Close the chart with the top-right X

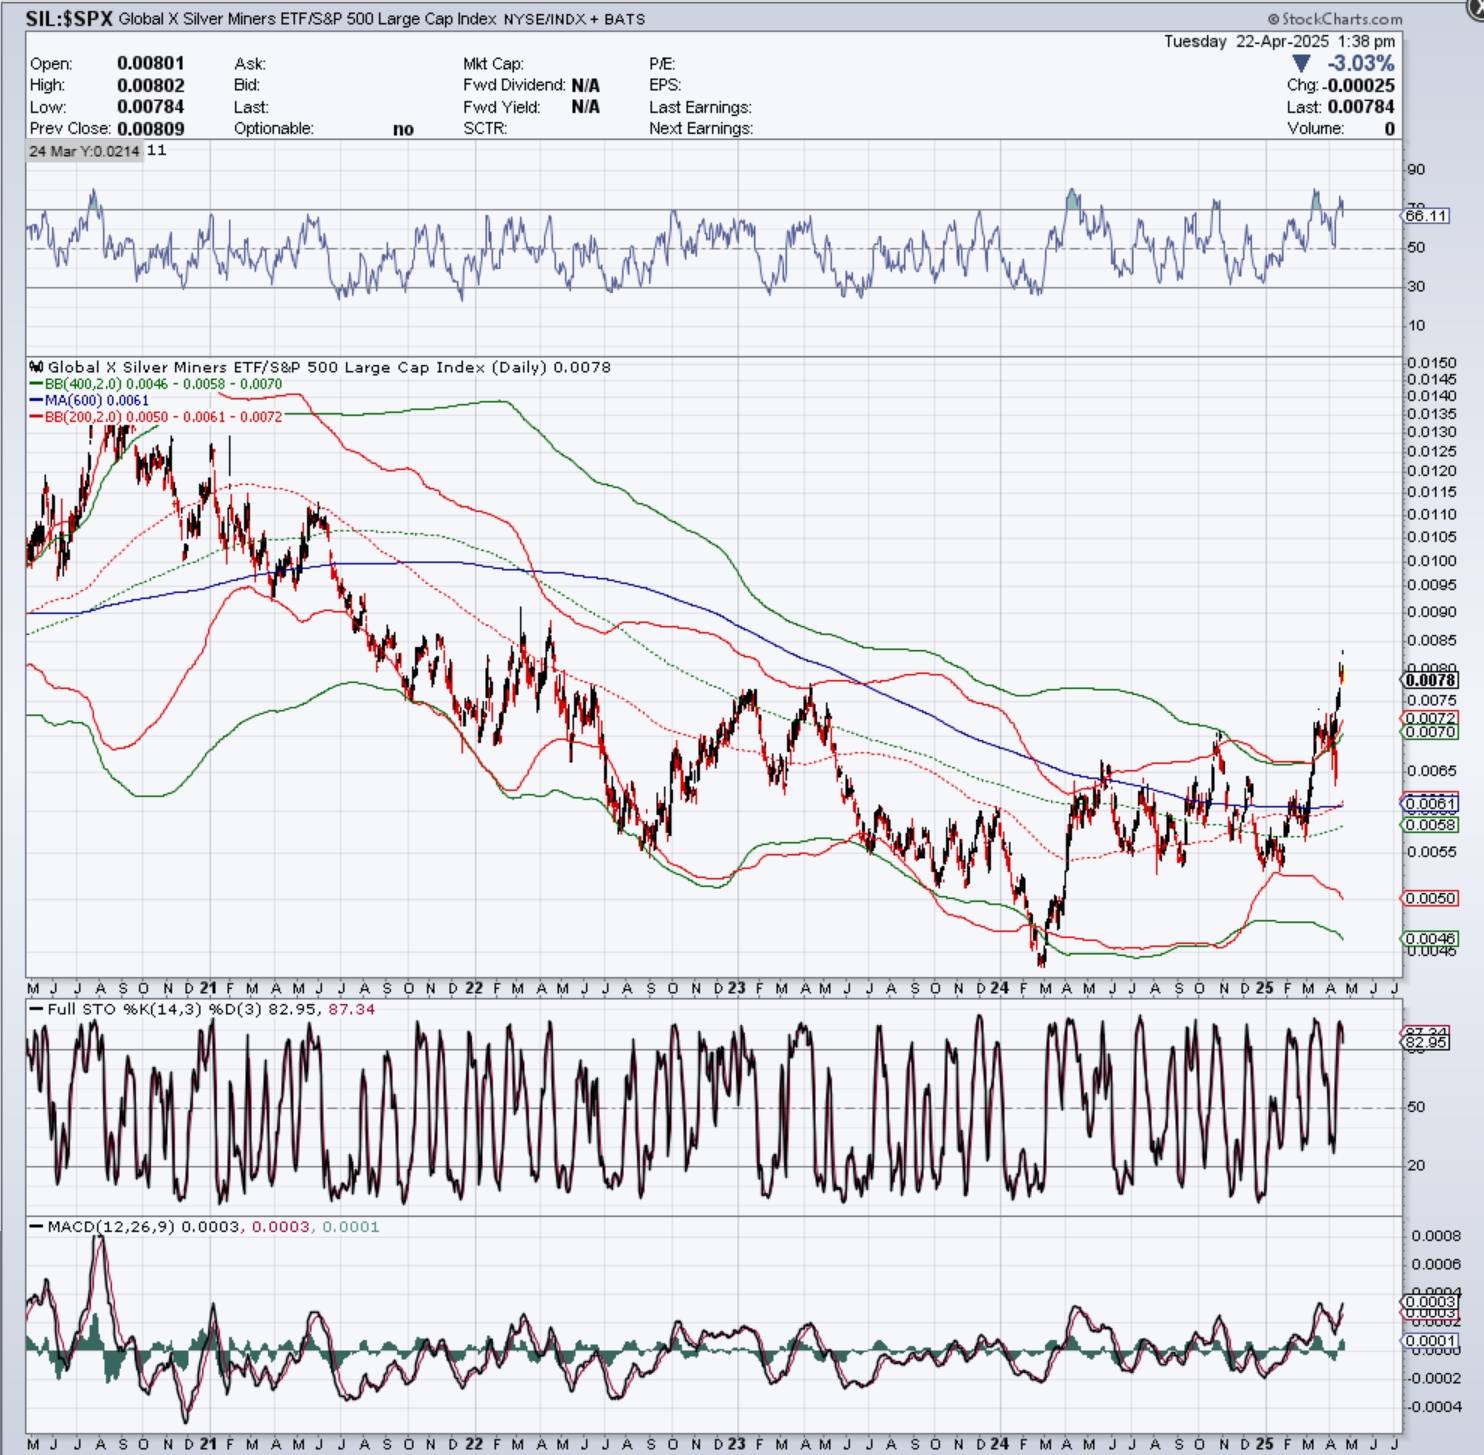1475,5
